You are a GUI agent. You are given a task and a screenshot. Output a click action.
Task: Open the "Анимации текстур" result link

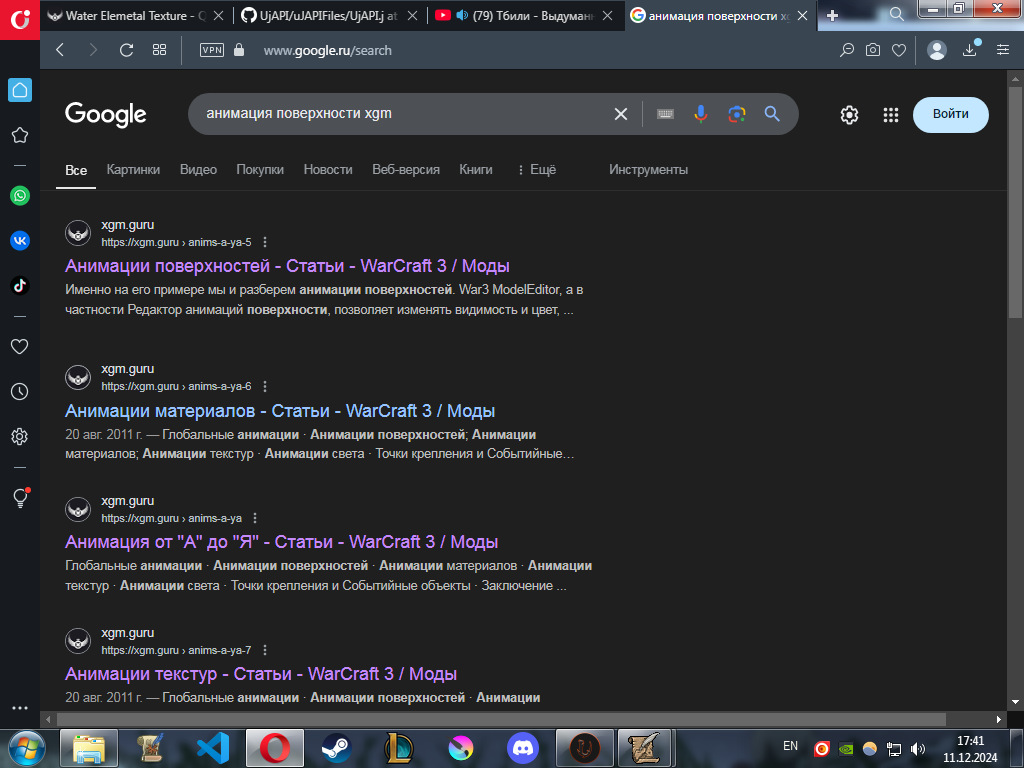[x=261, y=674]
